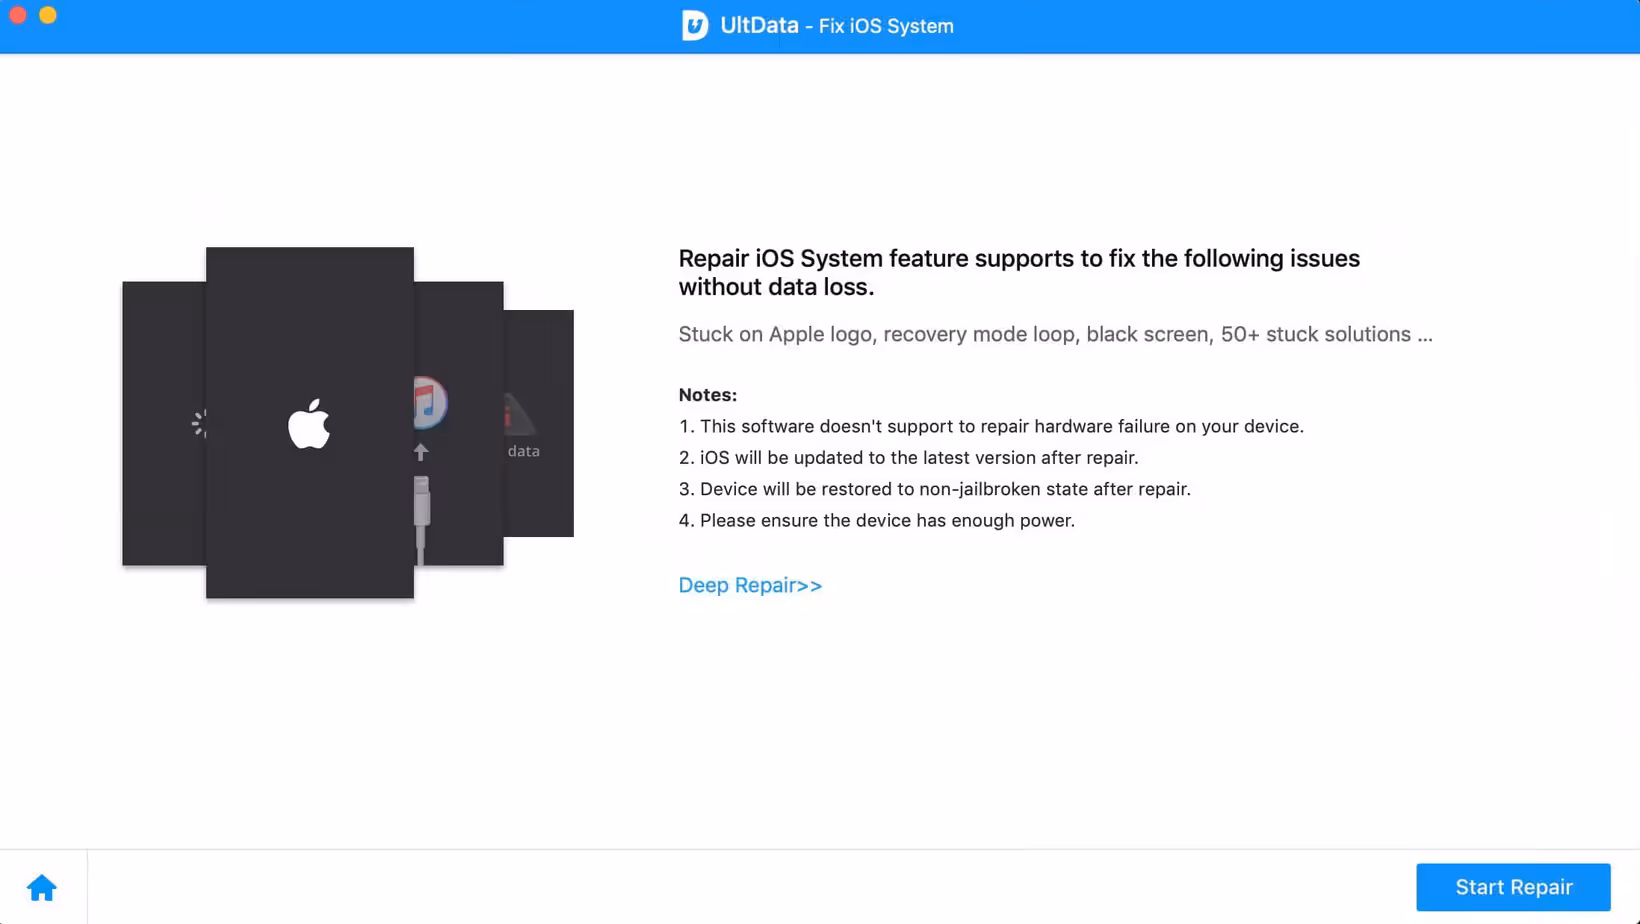The width and height of the screenshot is (1640, 924).
Task: Open the Deep Repair>> link
Action: [x=750, y=585]
